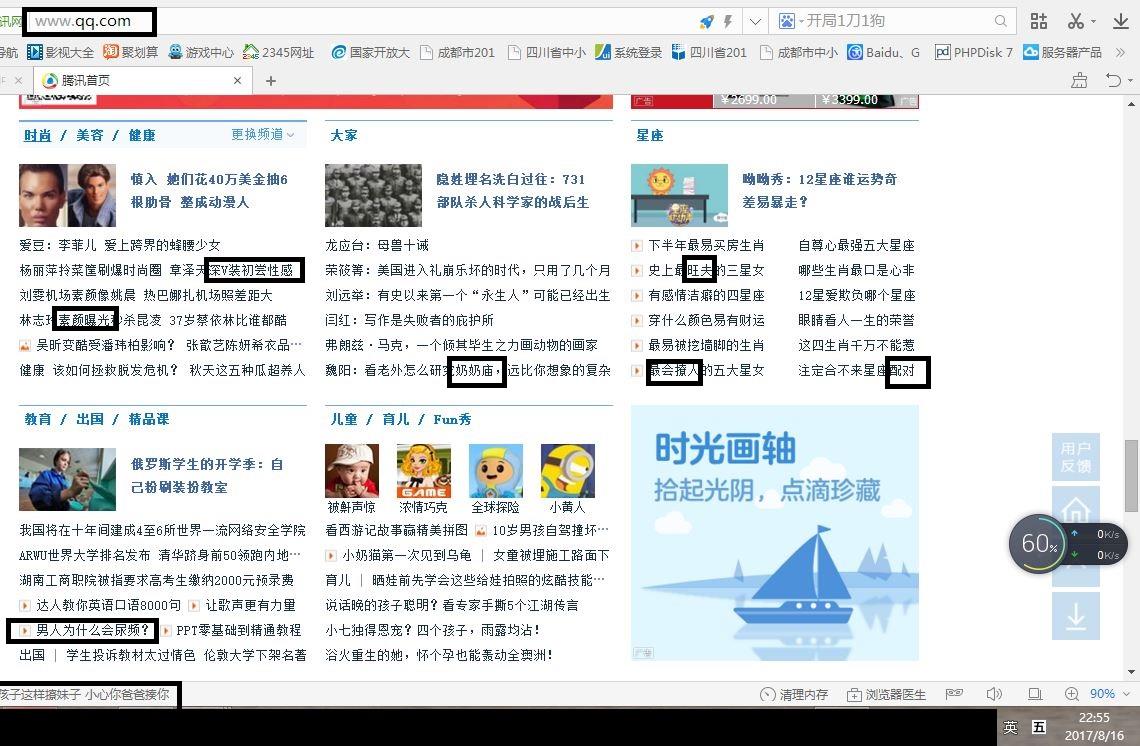
Task: Open the Baidu、G bookmark
Action: 883,52
